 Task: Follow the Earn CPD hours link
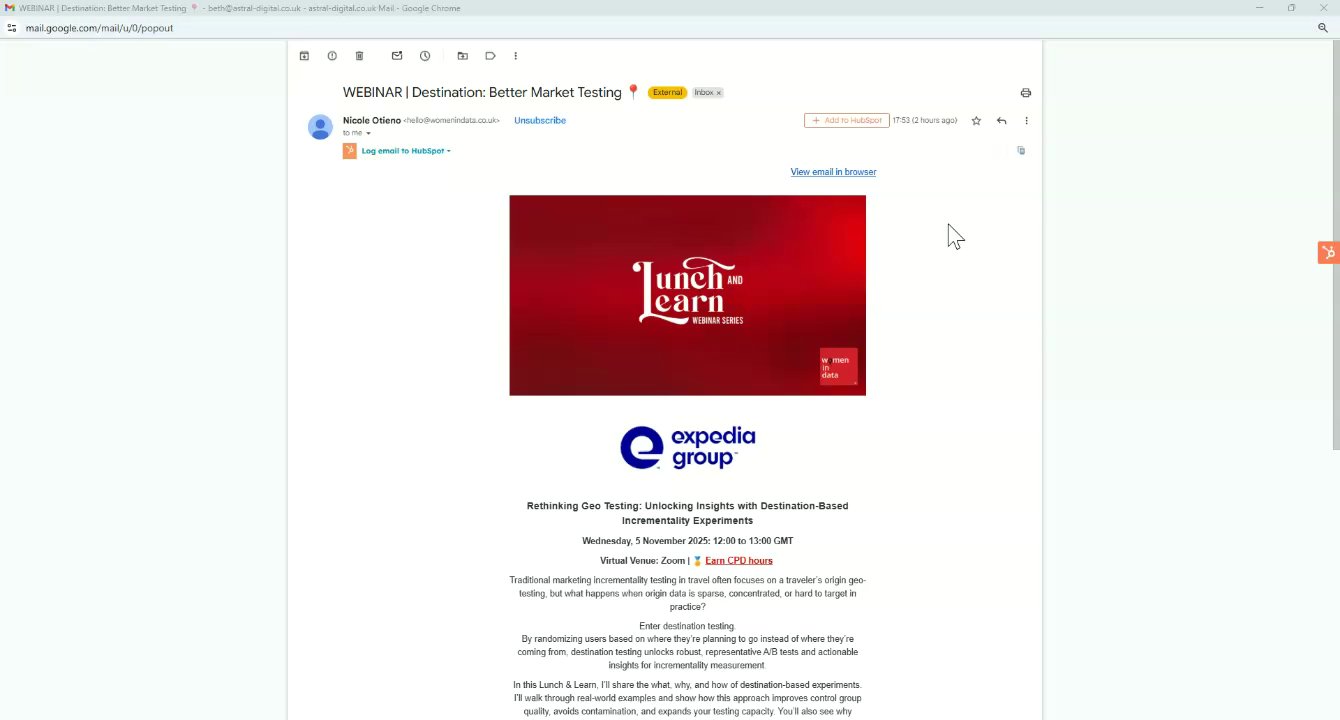coord(739,561)
